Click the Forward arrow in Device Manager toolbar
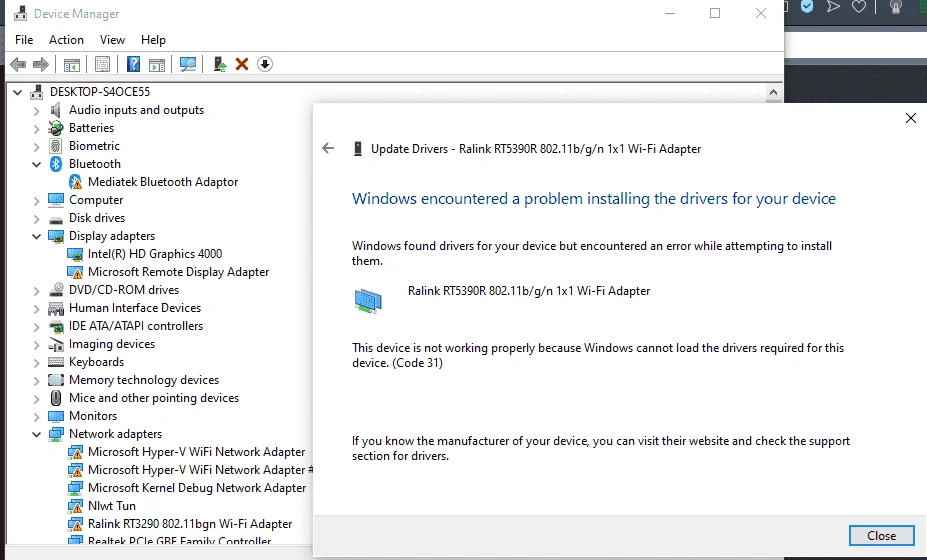The height and width of the screenshot is (560, 927). pyautogui.click(x=41, y=64)
